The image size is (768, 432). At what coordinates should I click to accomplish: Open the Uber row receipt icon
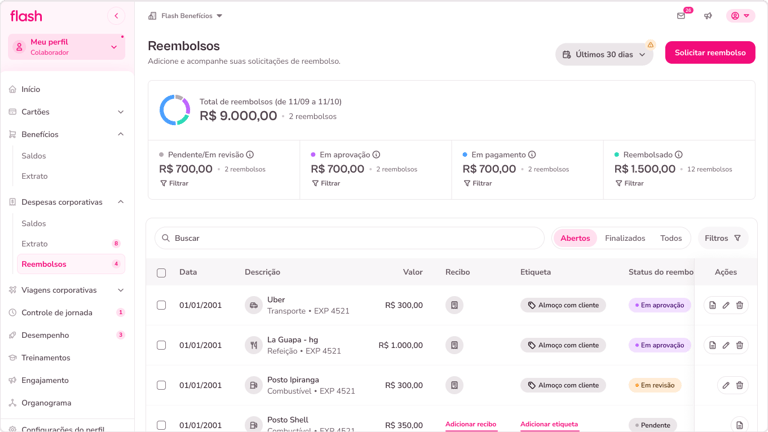click(x=454, y=305)
